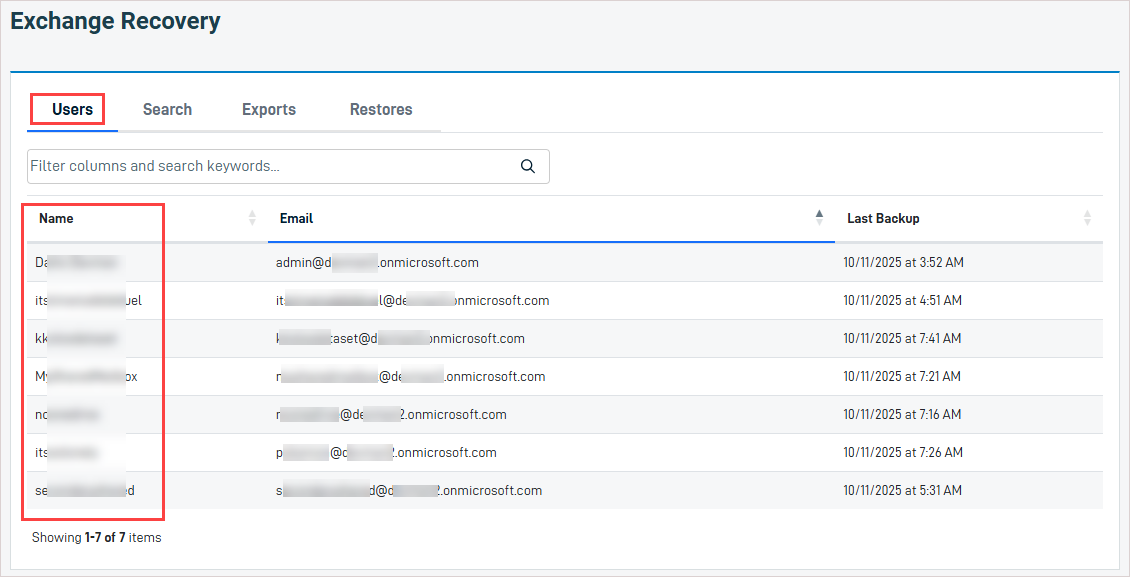Screen dimensions: 1130x577
Task: Select the row backed up at 4:51 AM
Action: [x=565, y=300]
